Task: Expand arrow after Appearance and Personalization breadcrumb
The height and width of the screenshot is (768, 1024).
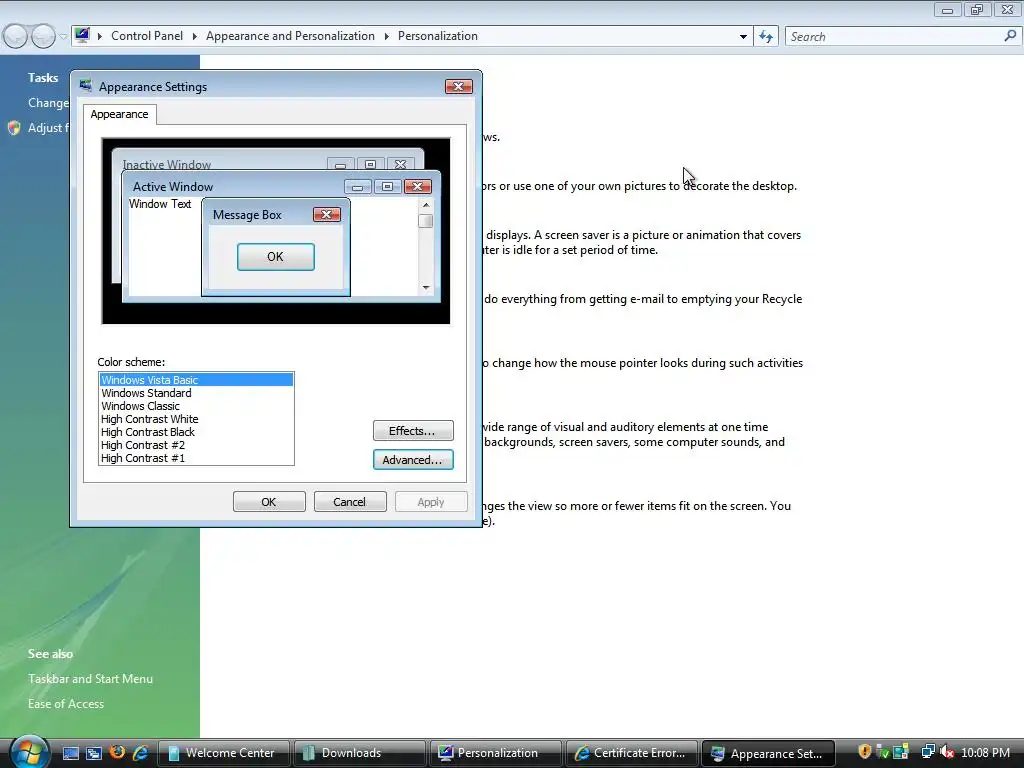Action: (x=387, y=37)
